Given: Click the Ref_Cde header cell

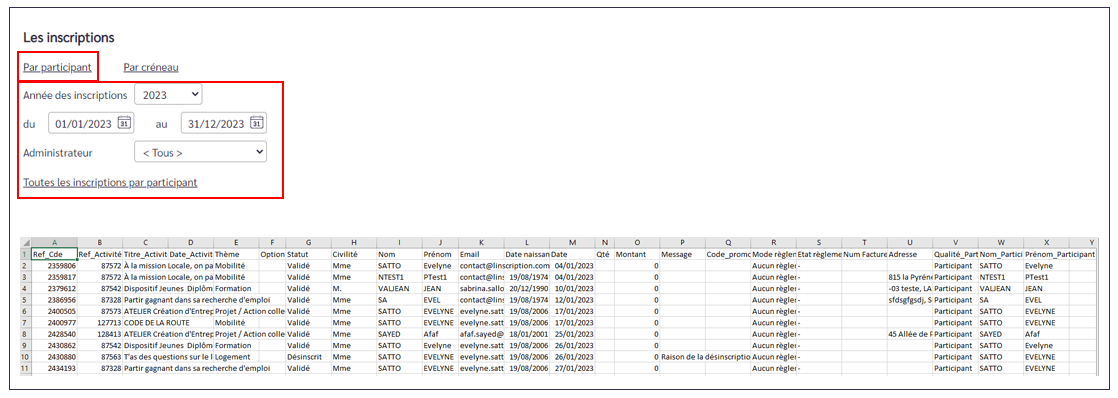Looking at the screenshot, I should click(x=53, y=255).
